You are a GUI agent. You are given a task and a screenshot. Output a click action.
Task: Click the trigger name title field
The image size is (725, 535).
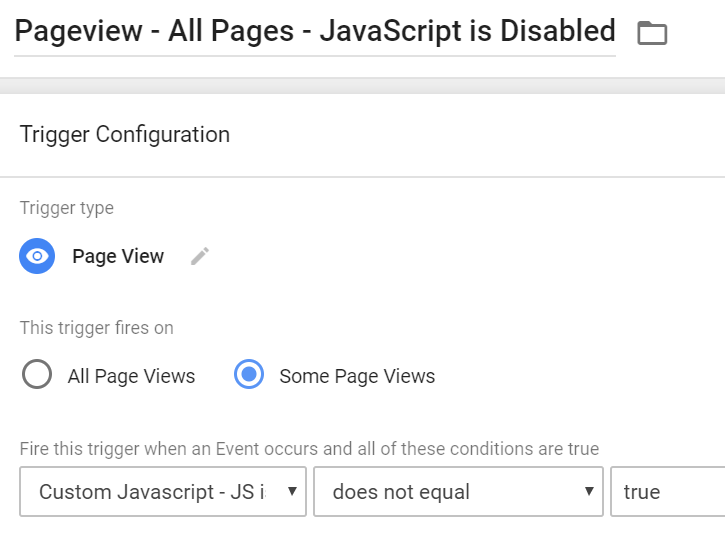pyautogui.click(x=314, y=32)
